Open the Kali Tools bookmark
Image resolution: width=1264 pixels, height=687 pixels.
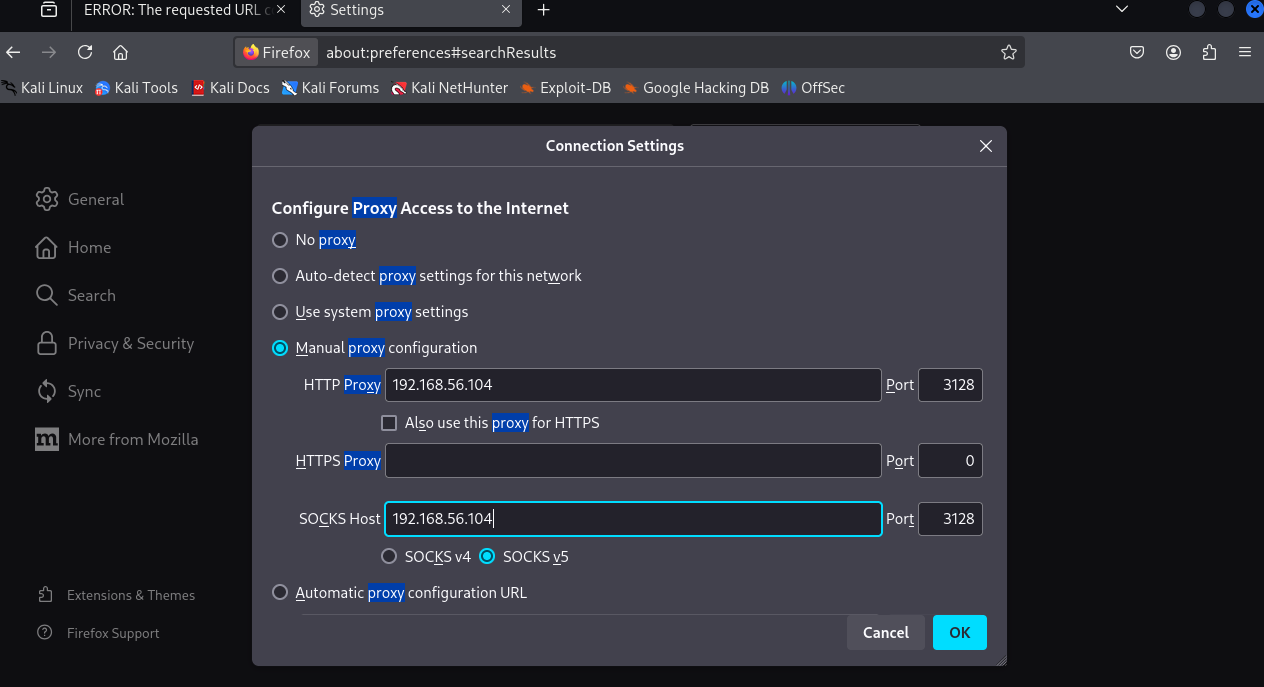[x=136, y=88]
